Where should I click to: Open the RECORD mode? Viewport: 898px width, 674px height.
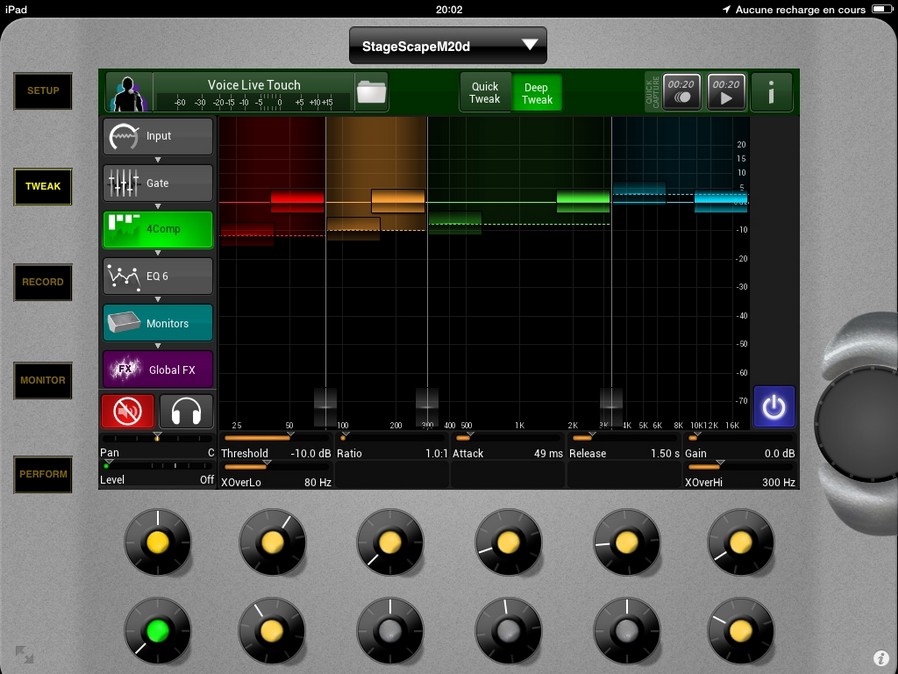43,282
